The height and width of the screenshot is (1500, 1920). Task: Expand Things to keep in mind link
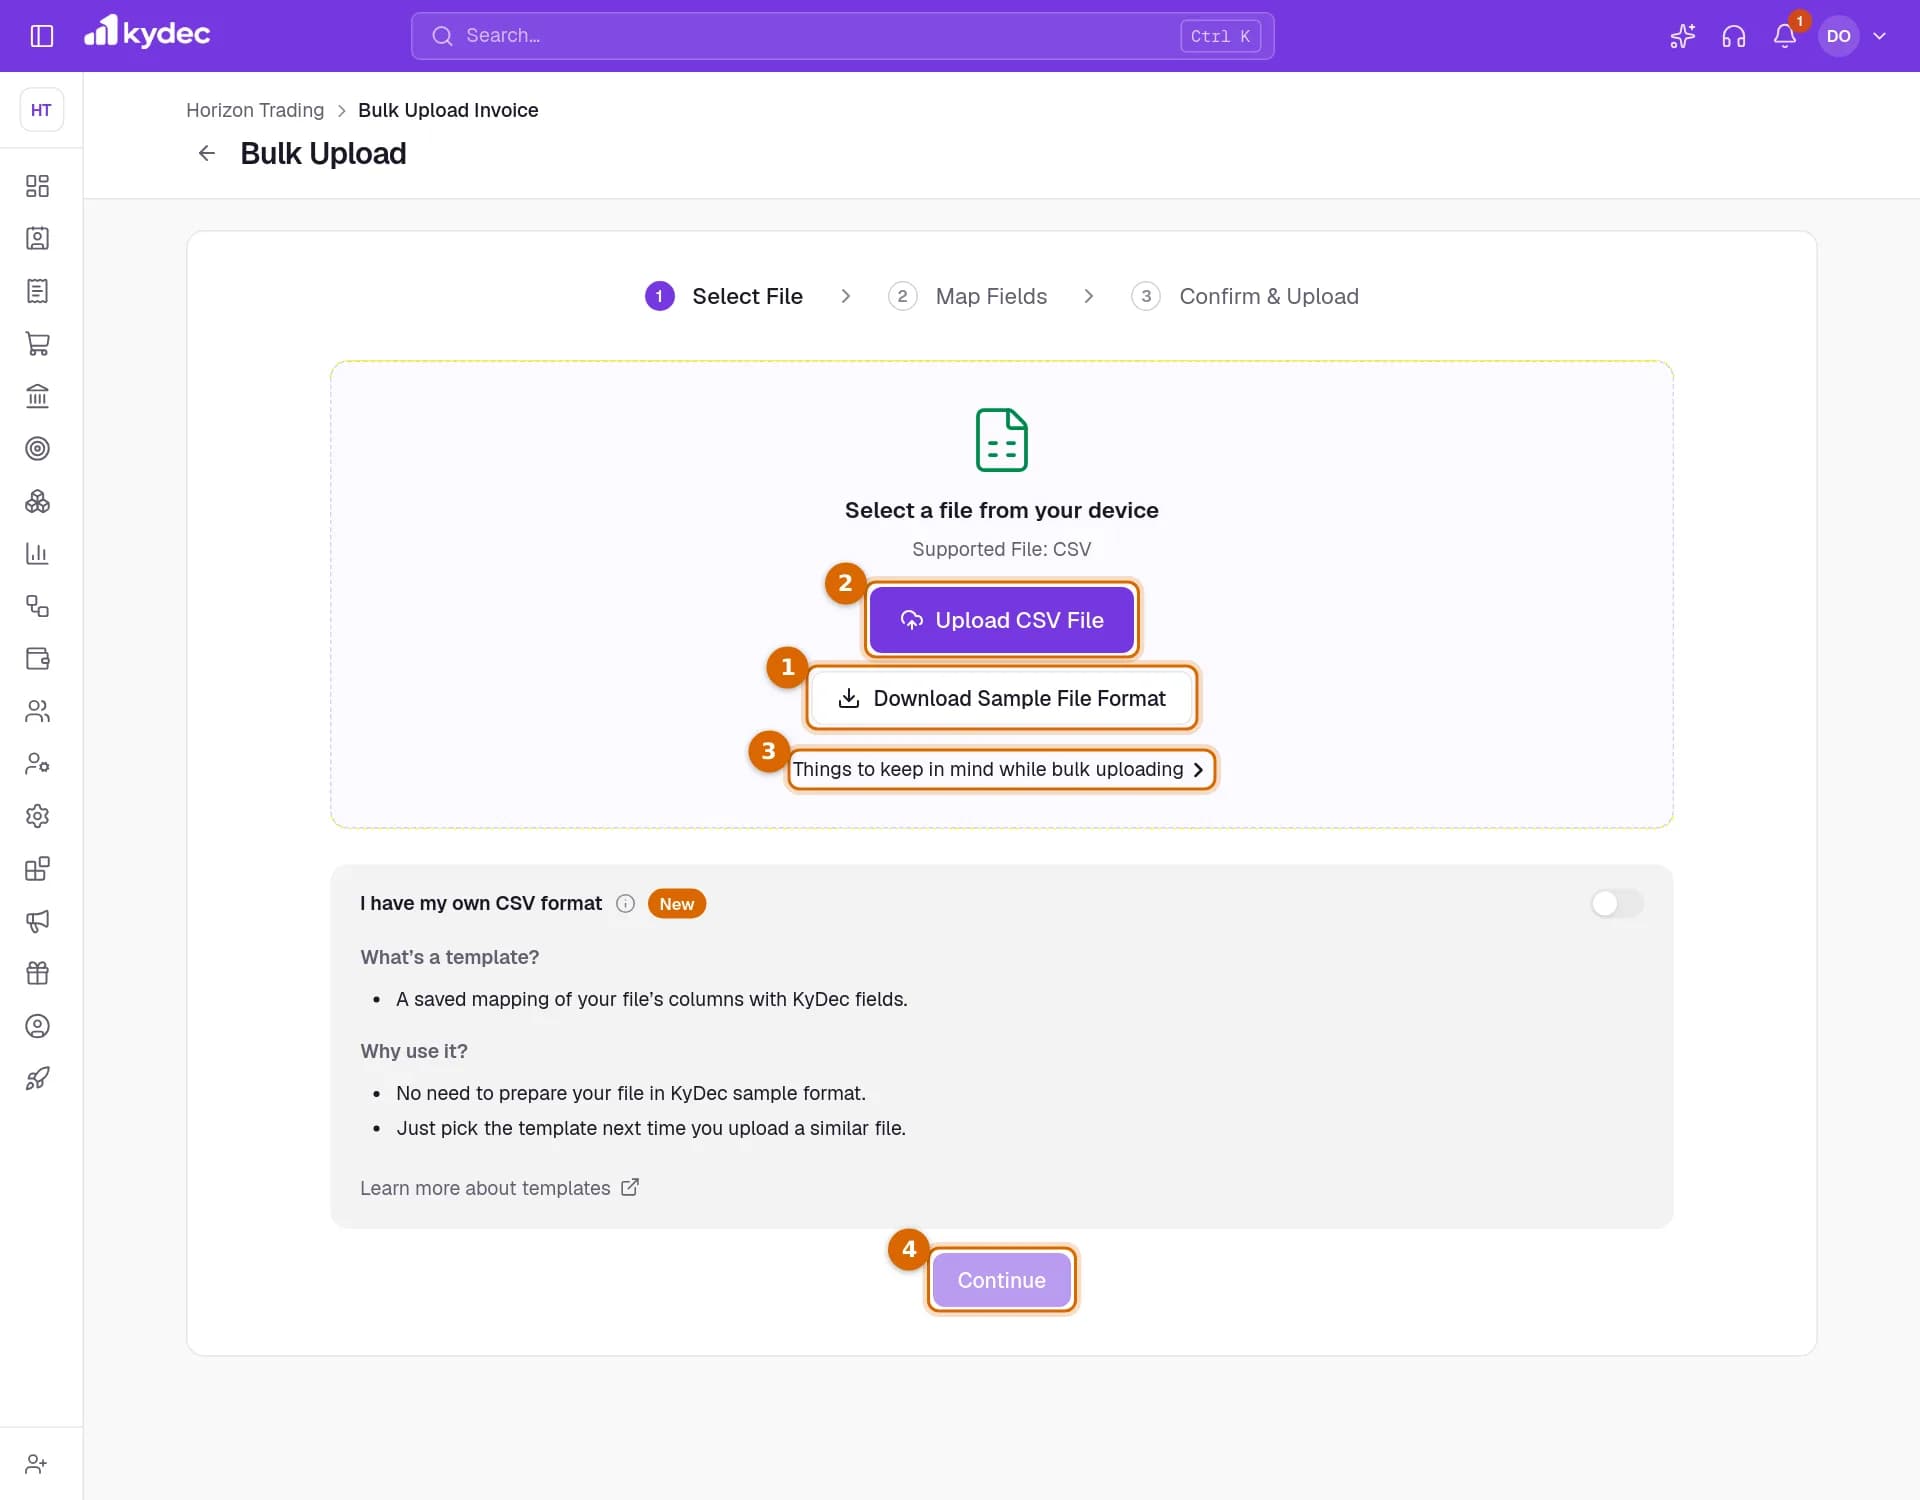click(x=1001, y=769)
